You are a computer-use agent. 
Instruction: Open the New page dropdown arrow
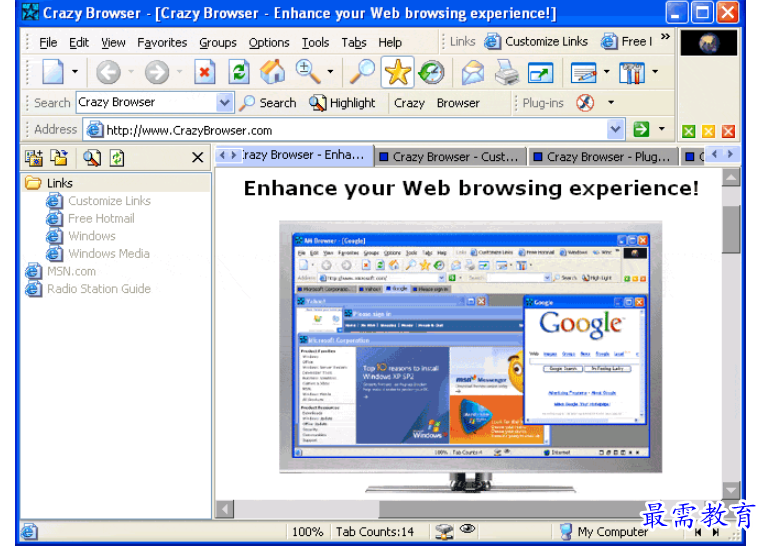pyautogui.click(x=75, y=72)
